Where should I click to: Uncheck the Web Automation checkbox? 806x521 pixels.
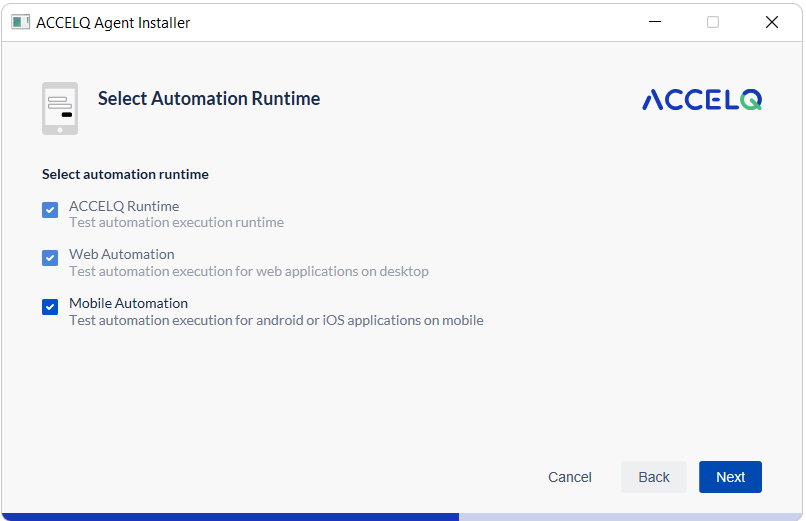point(50,258)
